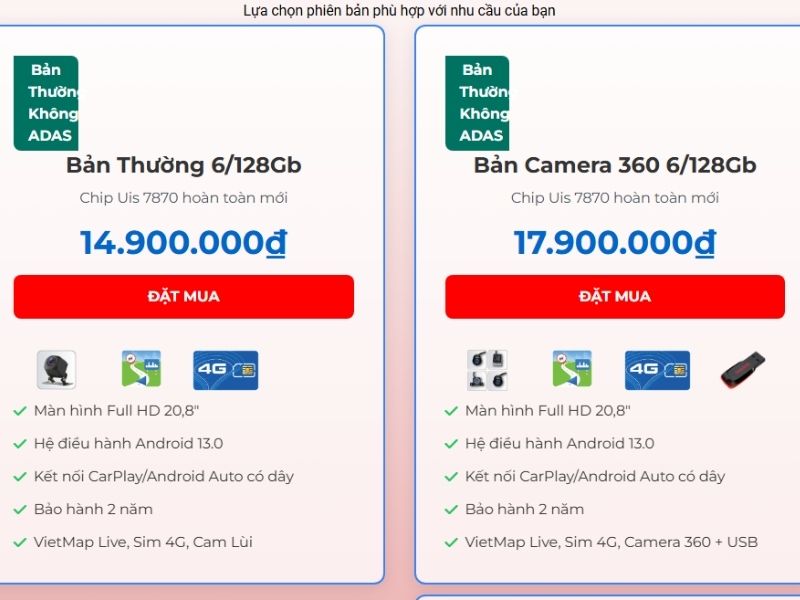
Task: Click the rear camera icon on Bản Thường card
Action: (57, 370)
